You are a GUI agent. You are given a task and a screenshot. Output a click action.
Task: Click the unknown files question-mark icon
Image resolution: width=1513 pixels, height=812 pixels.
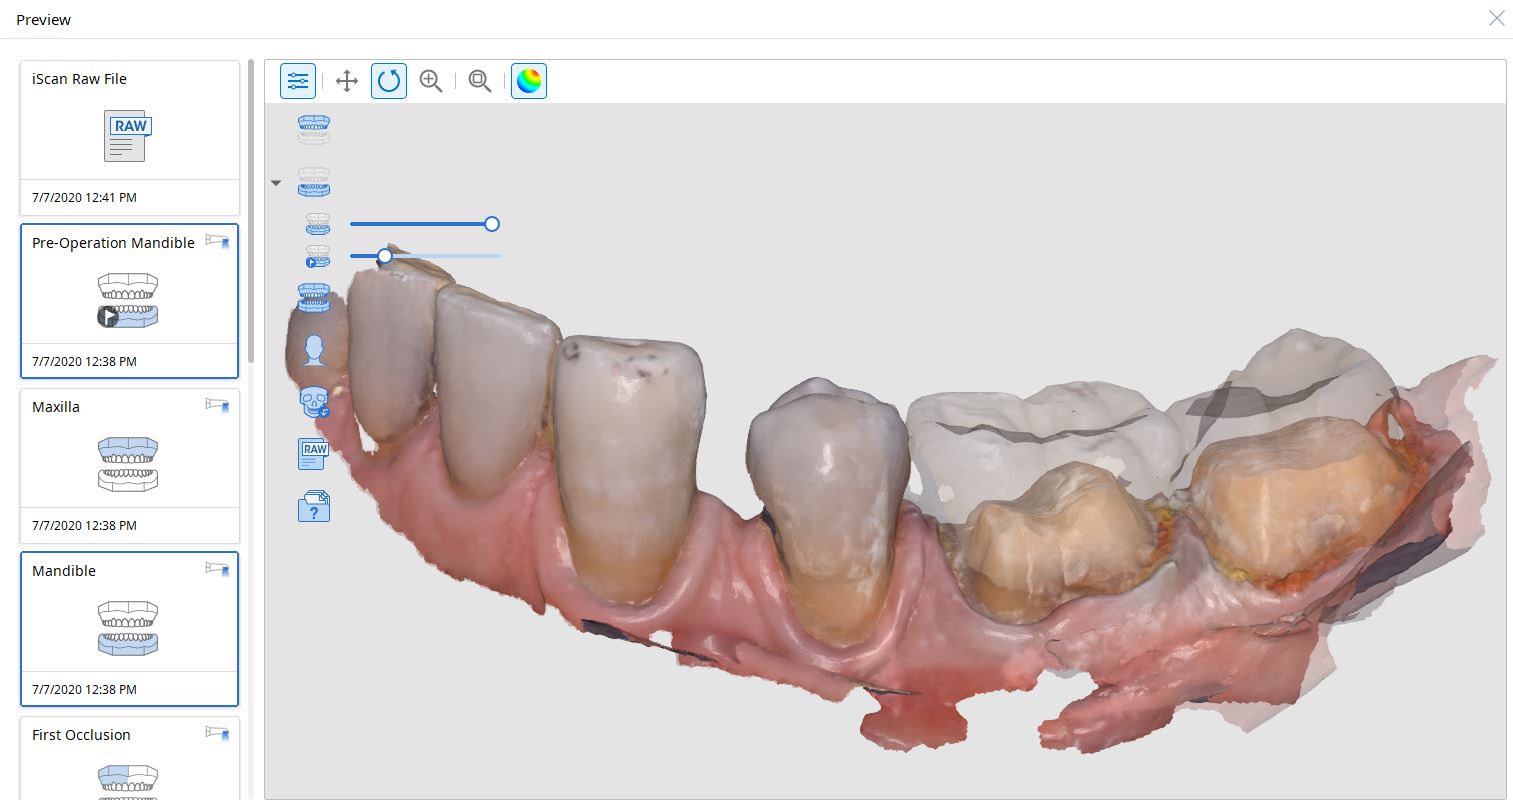click(314, 506)
